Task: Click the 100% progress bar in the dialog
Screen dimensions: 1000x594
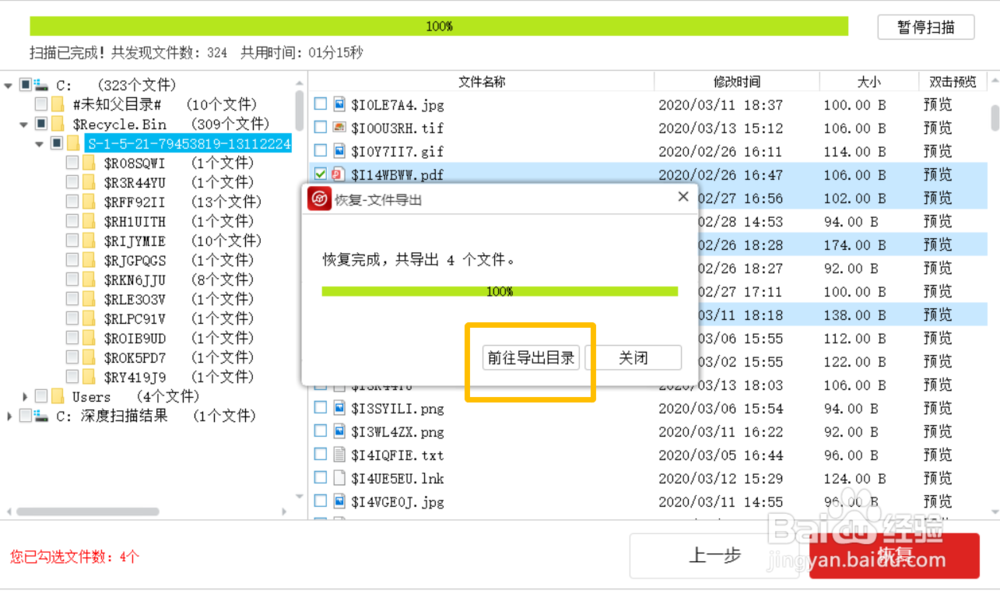Action: pyautogui.click(x=501, y=290)
